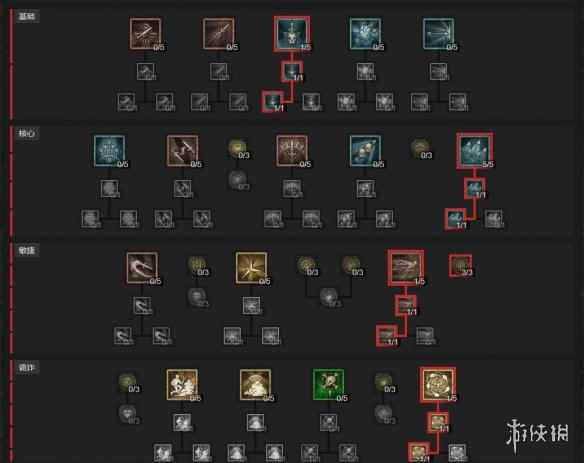The width and height of the screenshot is (584, 463).
Task: Click the green poison trap skill icon
Action: tap(328, 385)
